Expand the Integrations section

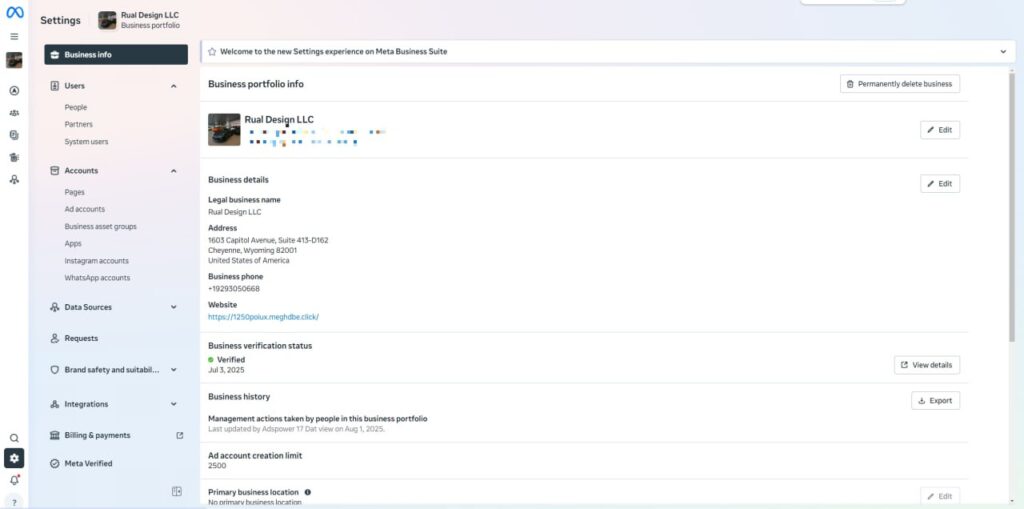click(x=174, y=404)
